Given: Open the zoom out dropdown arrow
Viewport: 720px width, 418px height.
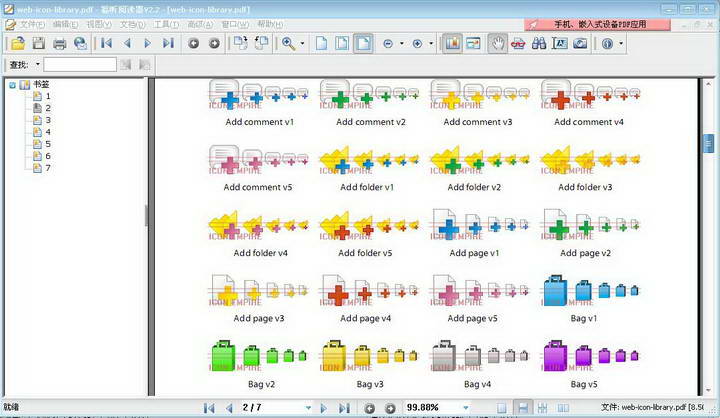Looking at the screenshot, I should pyautogui.click(x=402, y=44).
